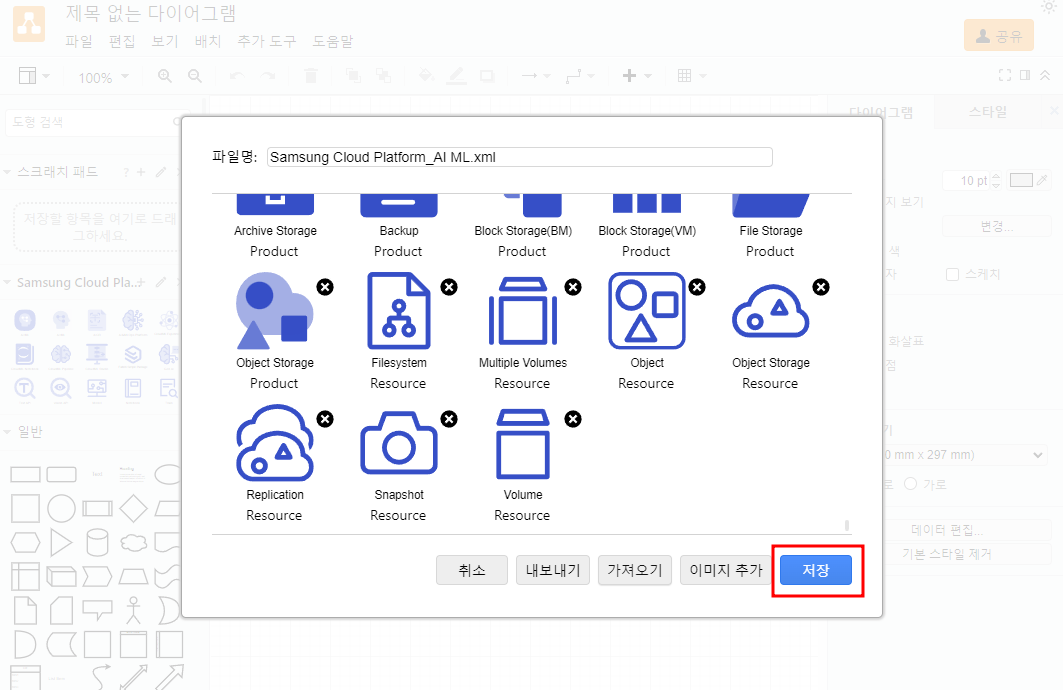The image size is (1063, 690).
Task: Select the Object Storage Resource cloud icon
Action: tap(771, 311)
